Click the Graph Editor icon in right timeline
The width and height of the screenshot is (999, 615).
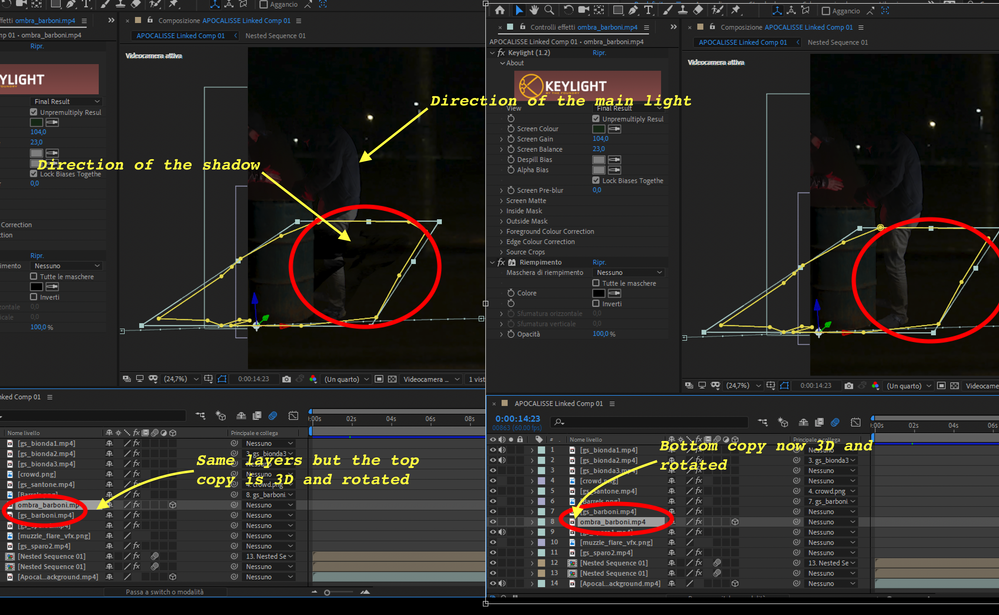point(856,423)
